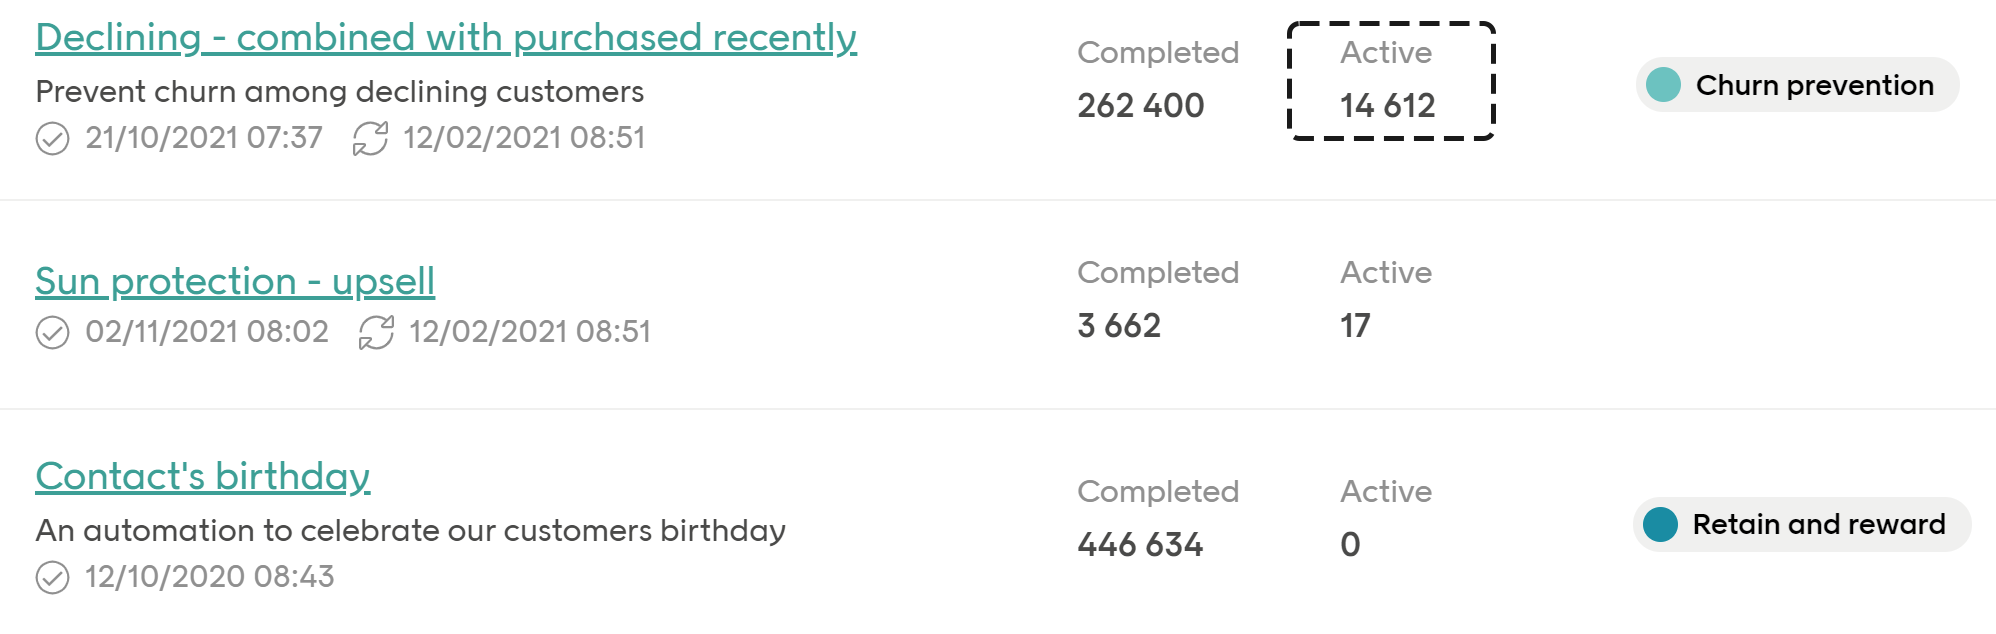Click the description about celebrating customers birthday

(x=411, y=531)
